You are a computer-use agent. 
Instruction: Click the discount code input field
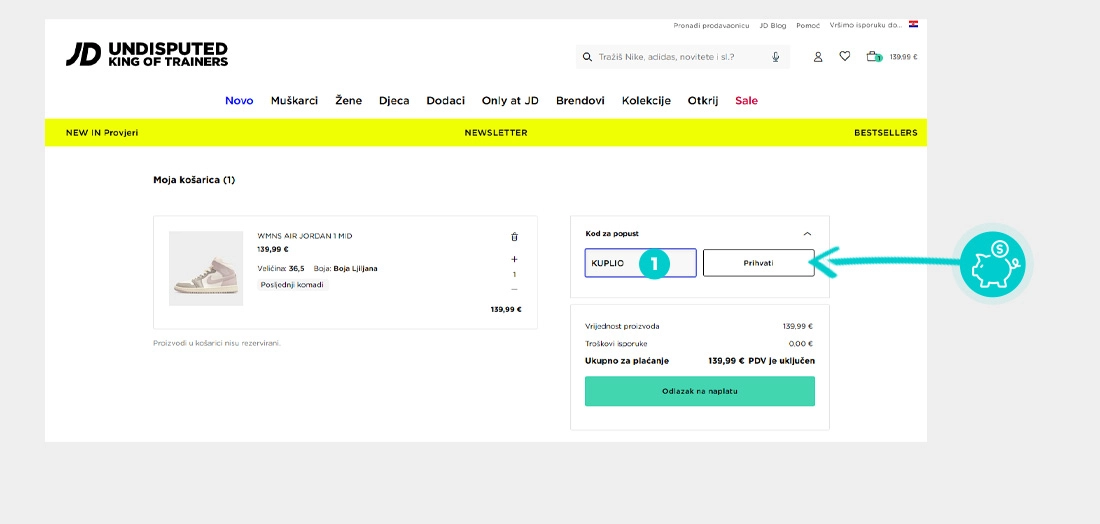click(640, 263)
